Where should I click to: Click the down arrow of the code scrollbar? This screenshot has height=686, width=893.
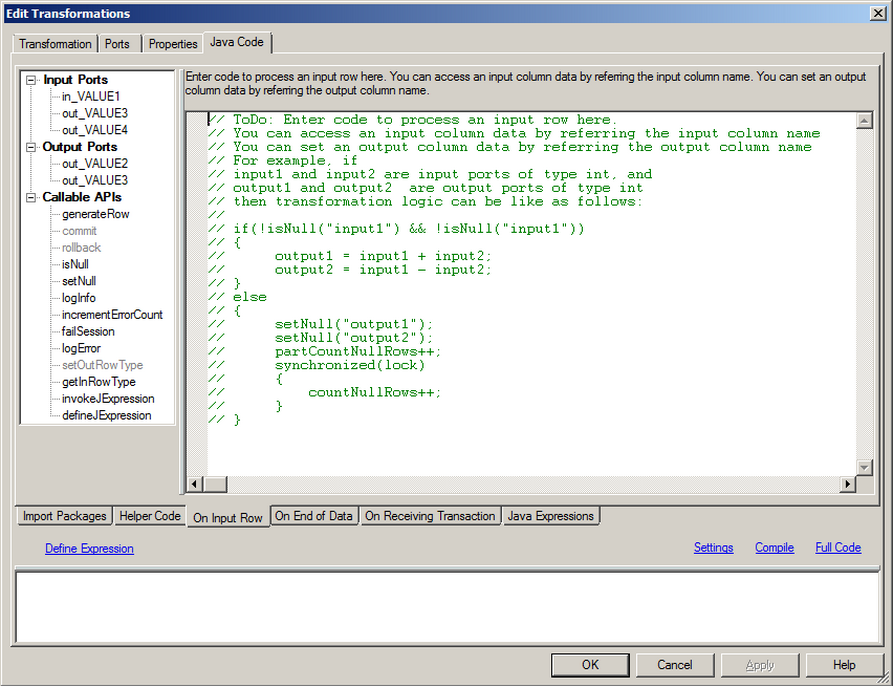[864, 467]
